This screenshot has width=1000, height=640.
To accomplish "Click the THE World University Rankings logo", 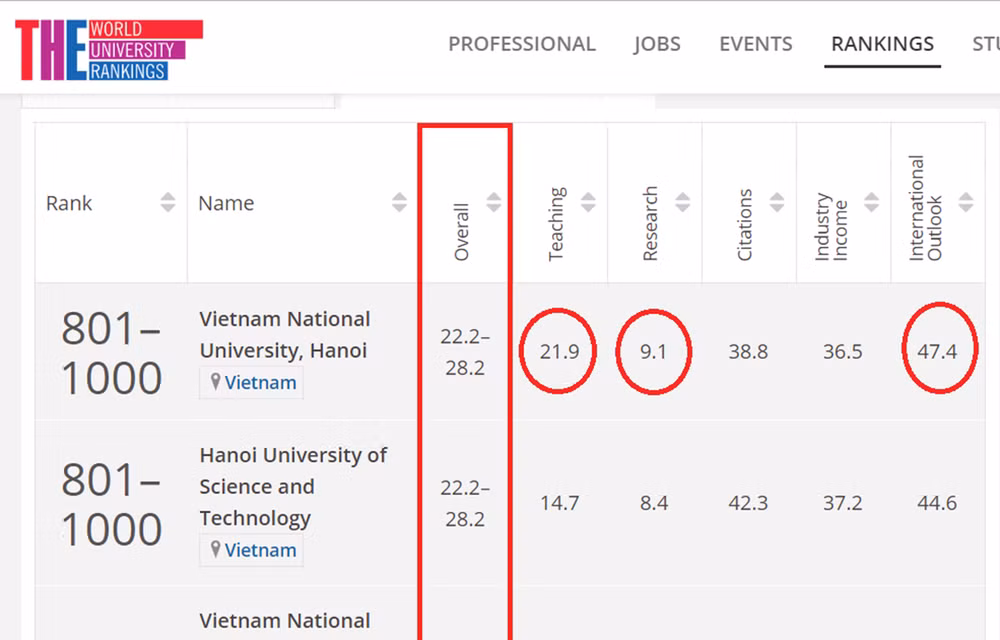I will (x=105, y=48).
